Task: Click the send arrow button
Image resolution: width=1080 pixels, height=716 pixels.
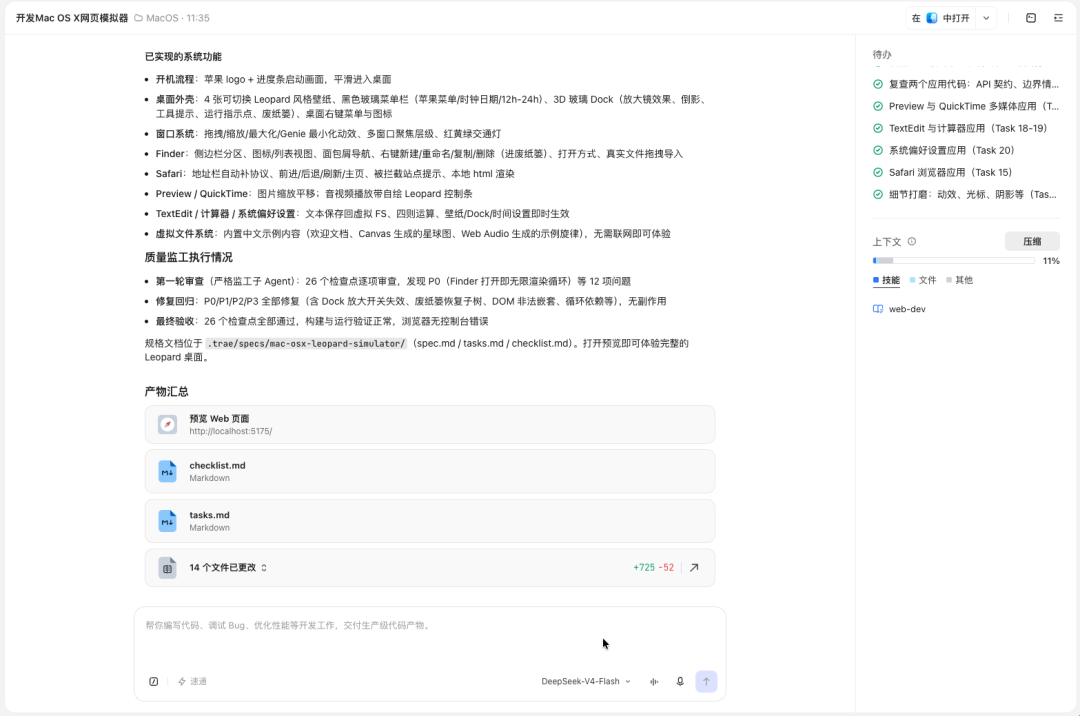Action: coord(706,682)
